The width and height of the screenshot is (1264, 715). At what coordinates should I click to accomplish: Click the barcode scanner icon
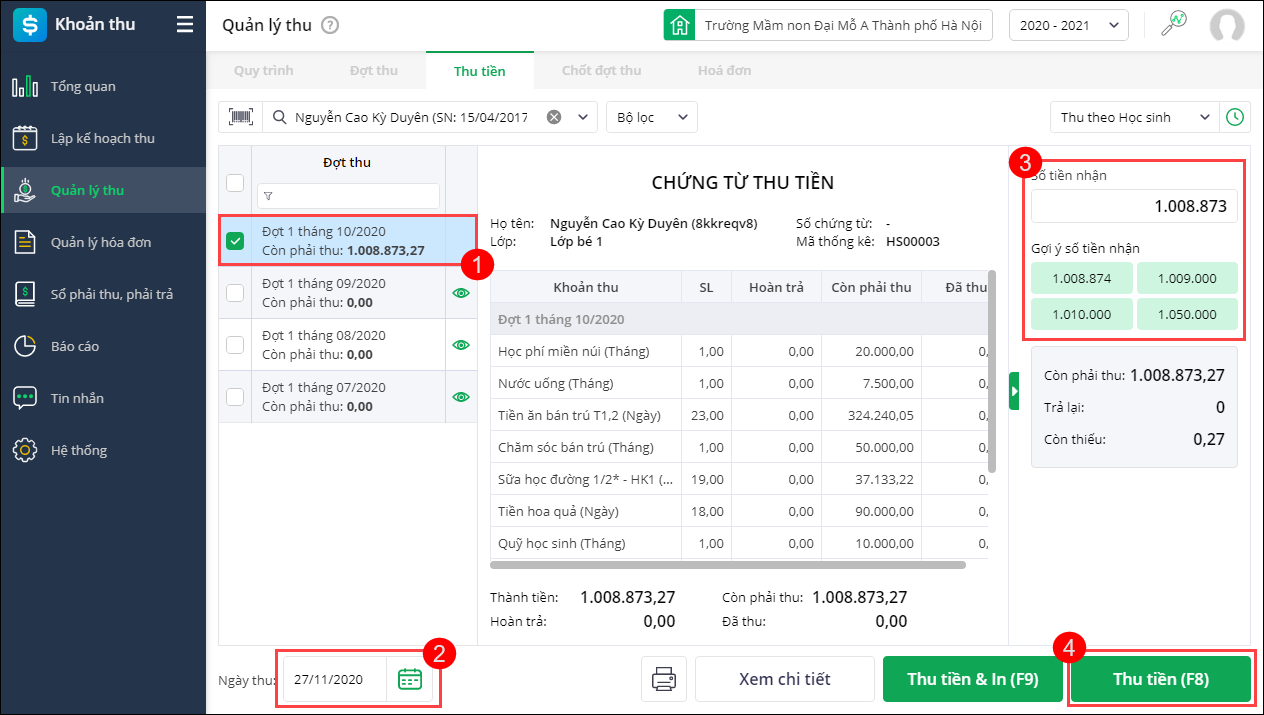(x=240, y=117)
